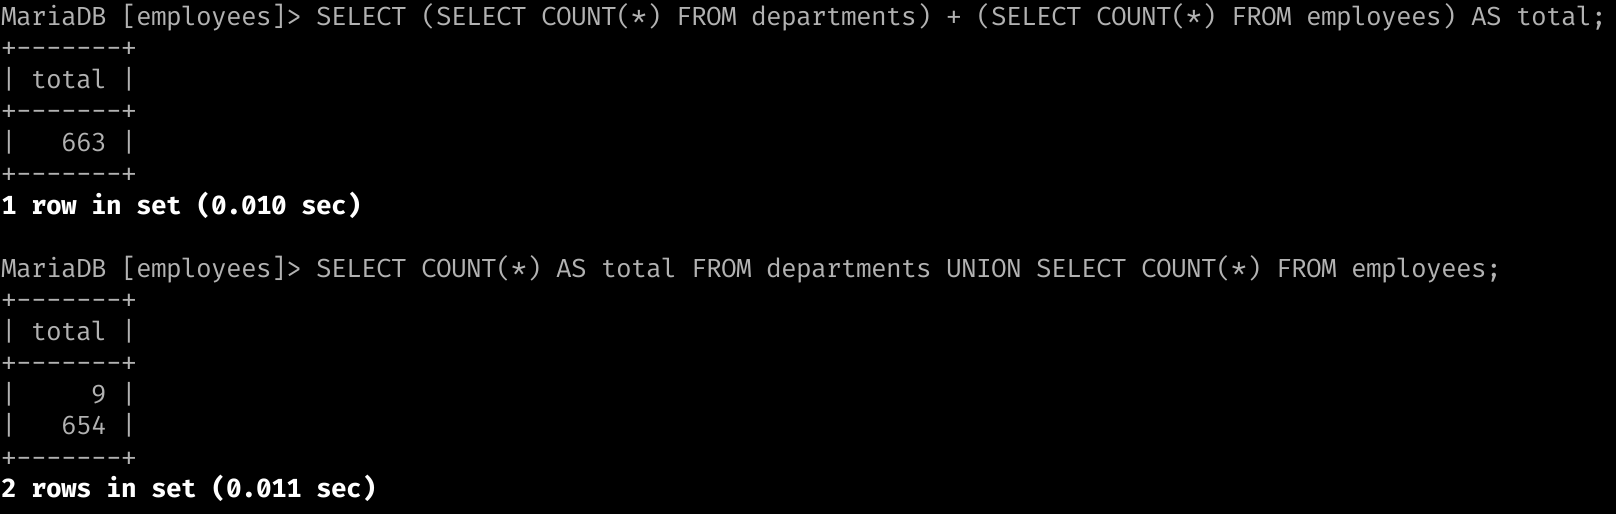Click the plus operator between the subqueries
The width and height of the screenshot is (1616, 514).
(x=953, y=17)
